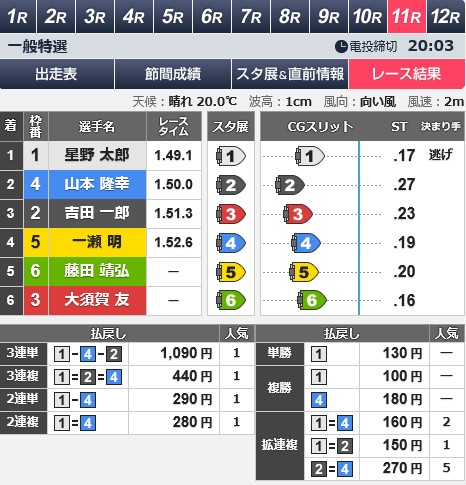This screenshot has width=466, height=485.
Task: Select the 10R race tab
Action: (x=368, y=16)
